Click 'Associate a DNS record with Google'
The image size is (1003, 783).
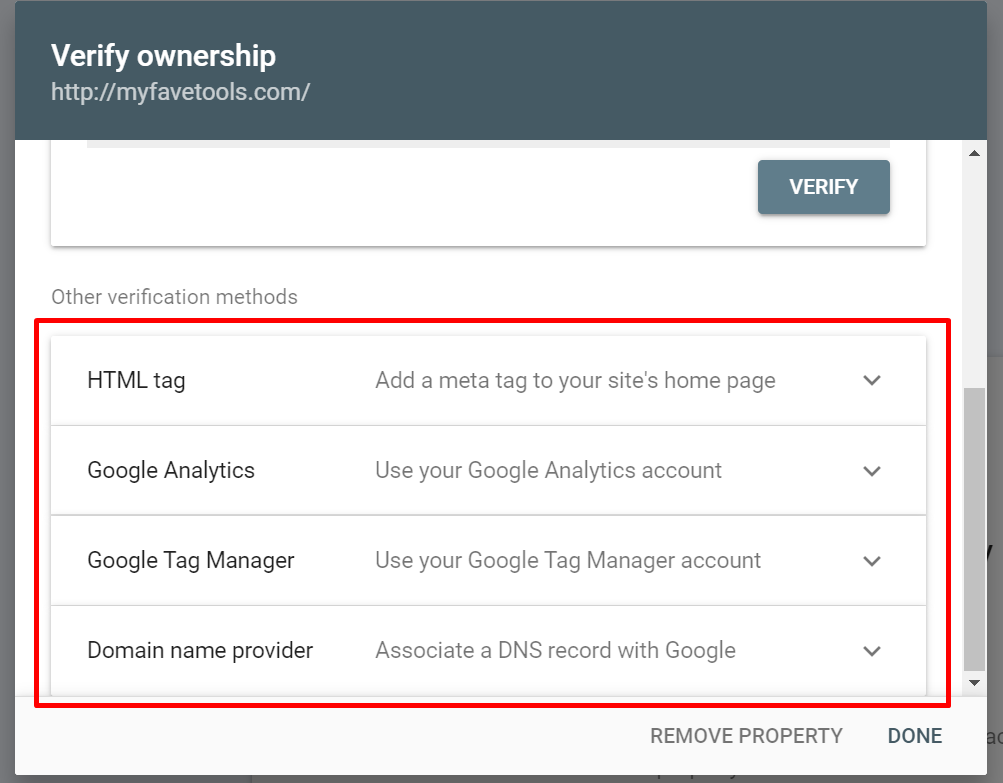tap(555, 651)
